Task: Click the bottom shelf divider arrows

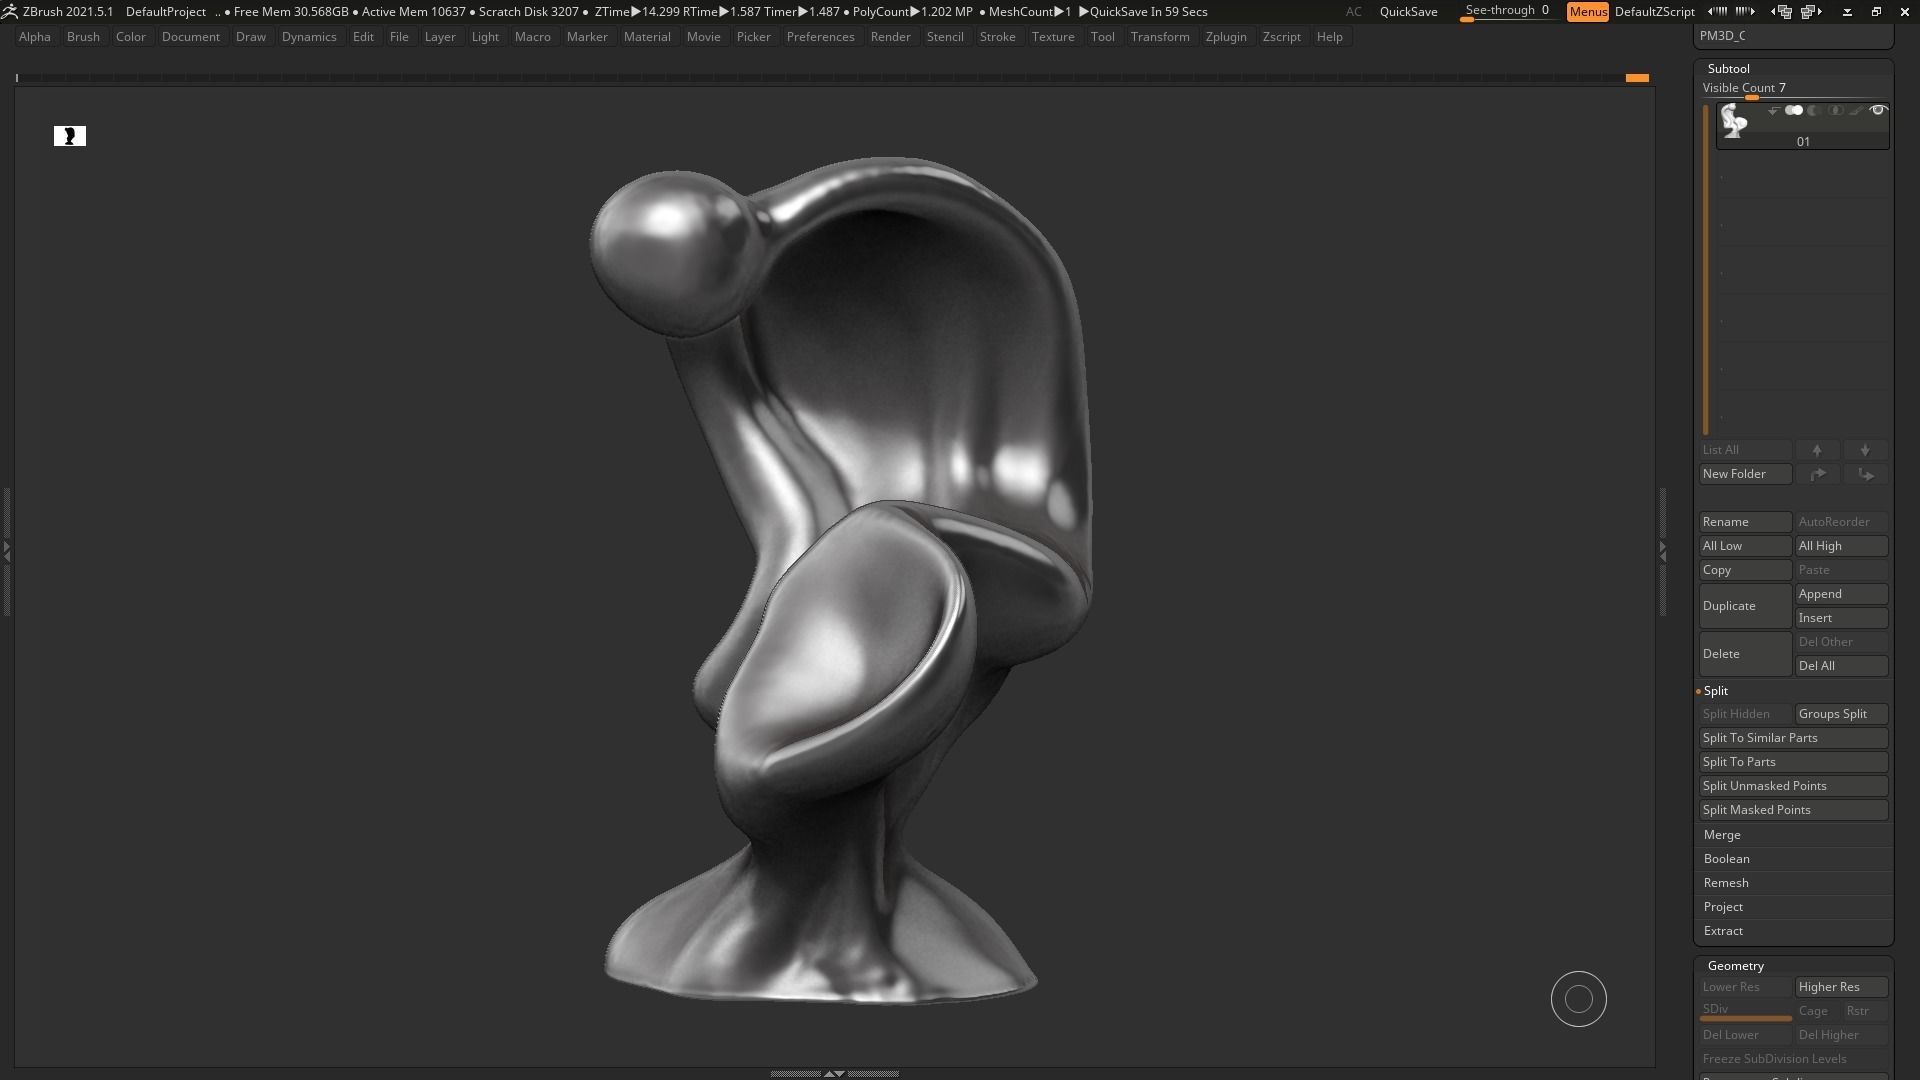Action: pyautogui.click(x=834, y=1073)
